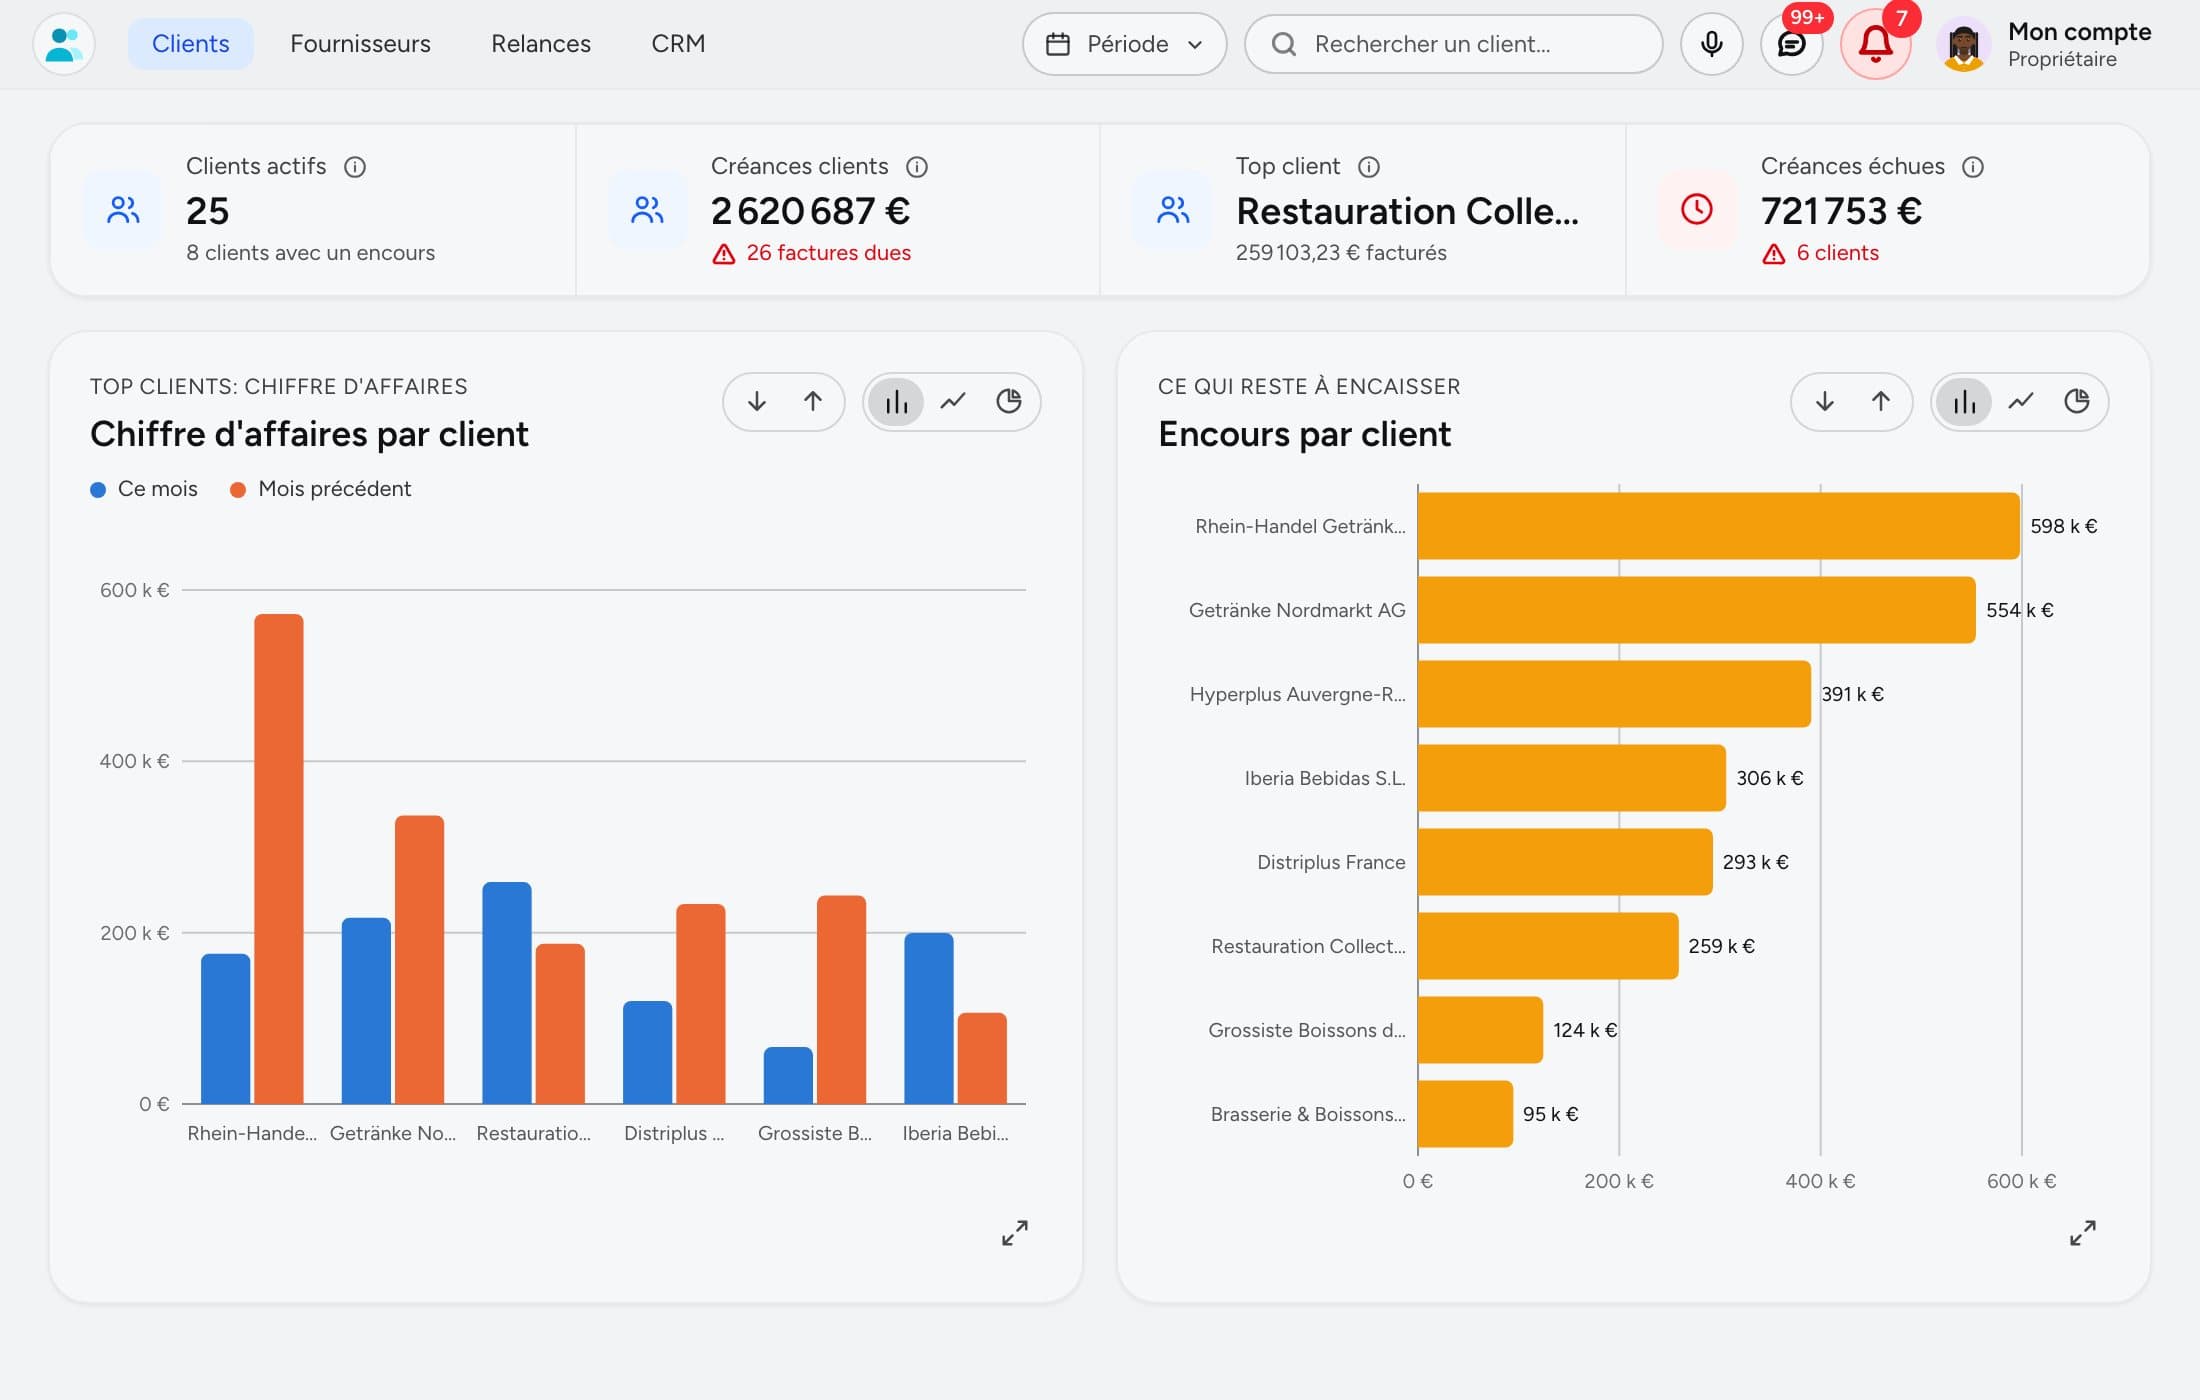
Task: Click the Brasserie & Boissons... 95 k € bar
Action: pos(1465,1114)
